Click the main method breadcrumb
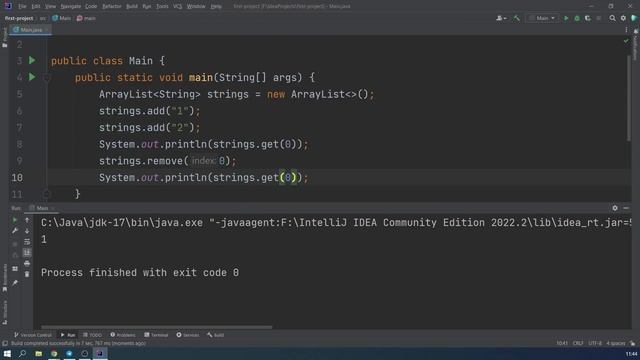The width and height of the screenshot is (640, 360). (x=86, y=18)
